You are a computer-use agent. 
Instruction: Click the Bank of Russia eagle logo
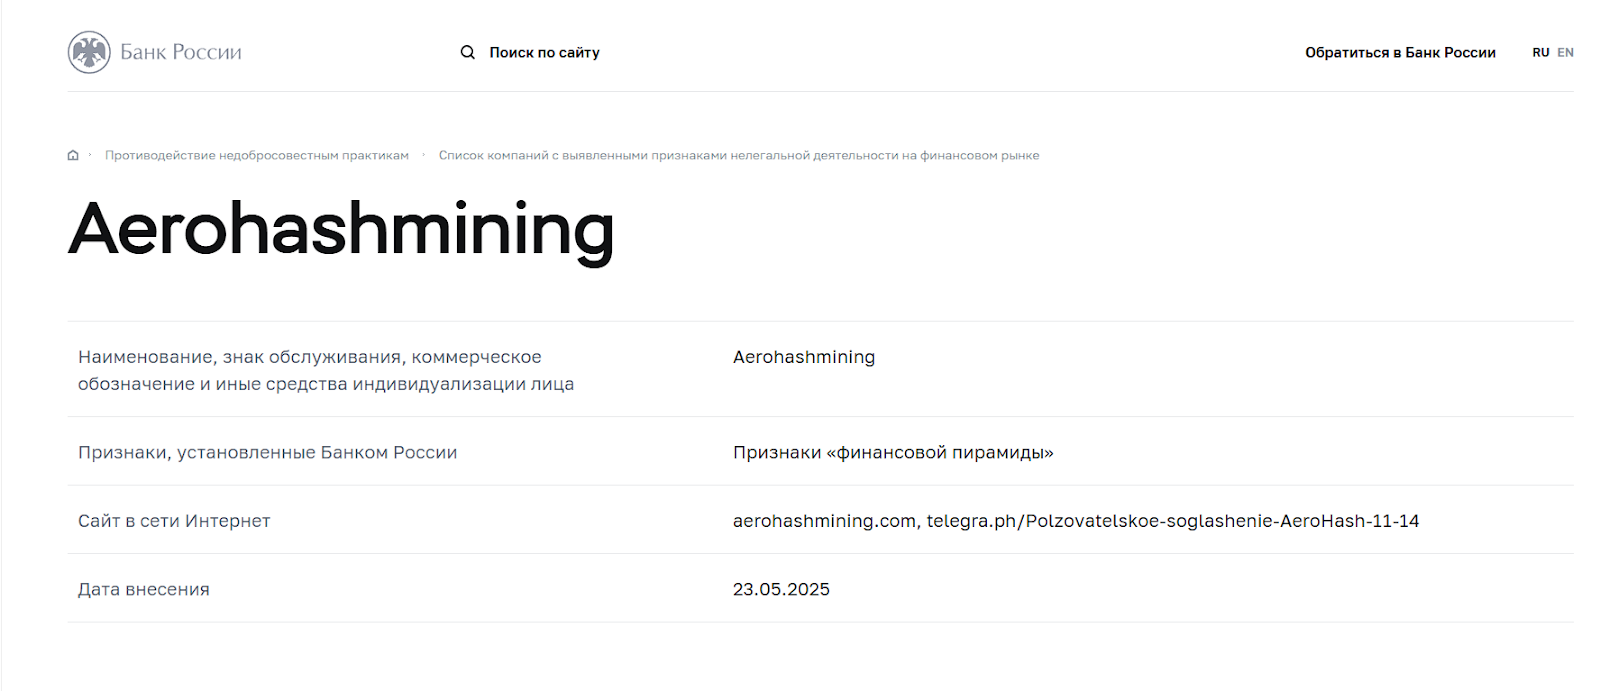point(89,52)
